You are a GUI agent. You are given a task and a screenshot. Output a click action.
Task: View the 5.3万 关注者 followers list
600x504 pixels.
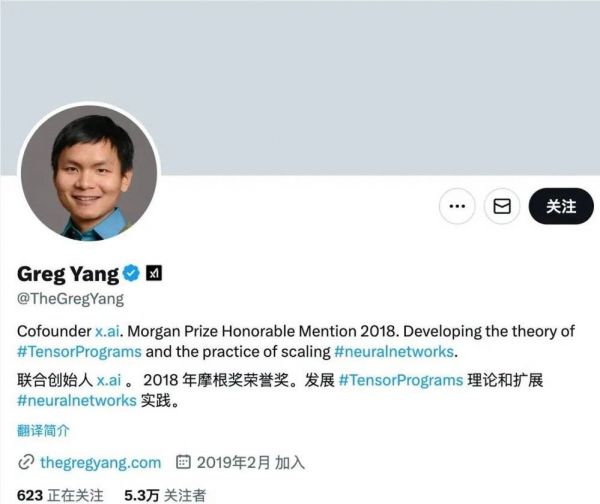[165, 495]
